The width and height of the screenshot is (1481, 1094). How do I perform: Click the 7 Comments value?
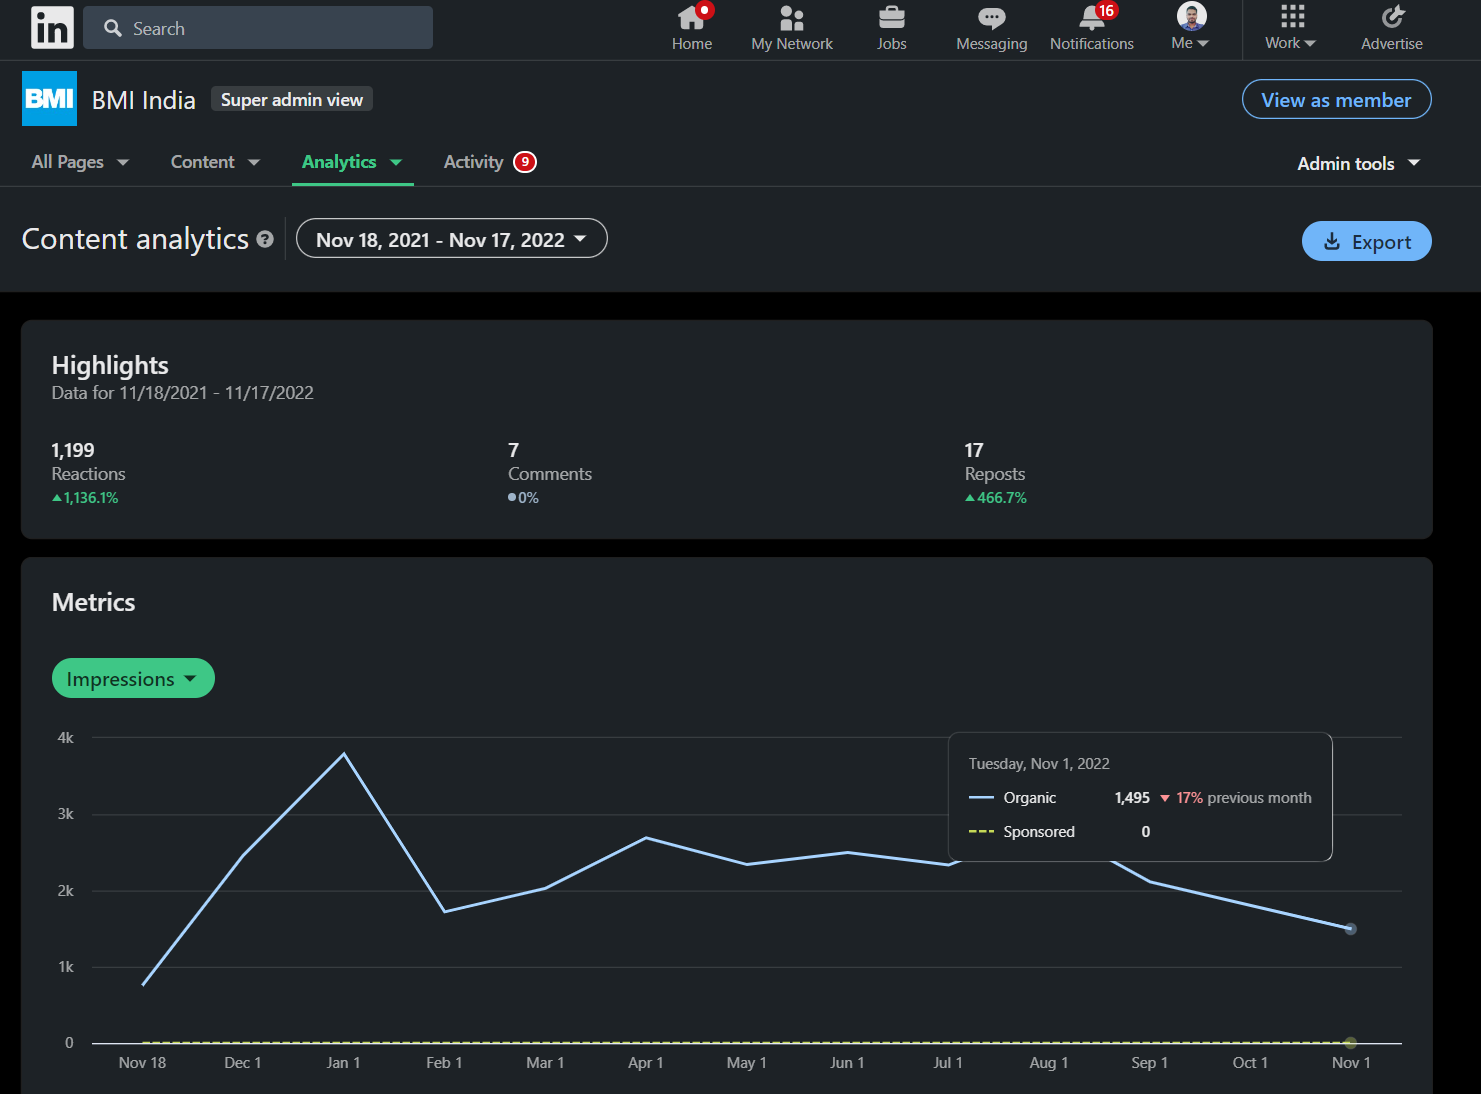[513, 450]
